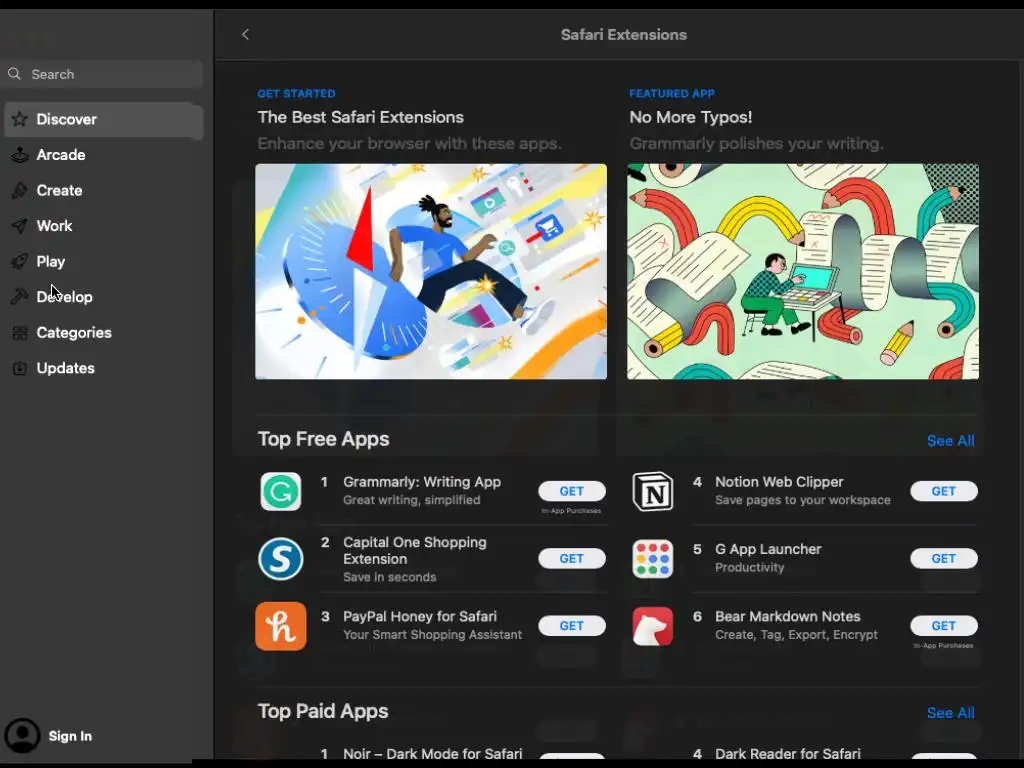Screen dimensions: 1024x768
Task: Click the back chevron arrow
Action: point(246,35)
